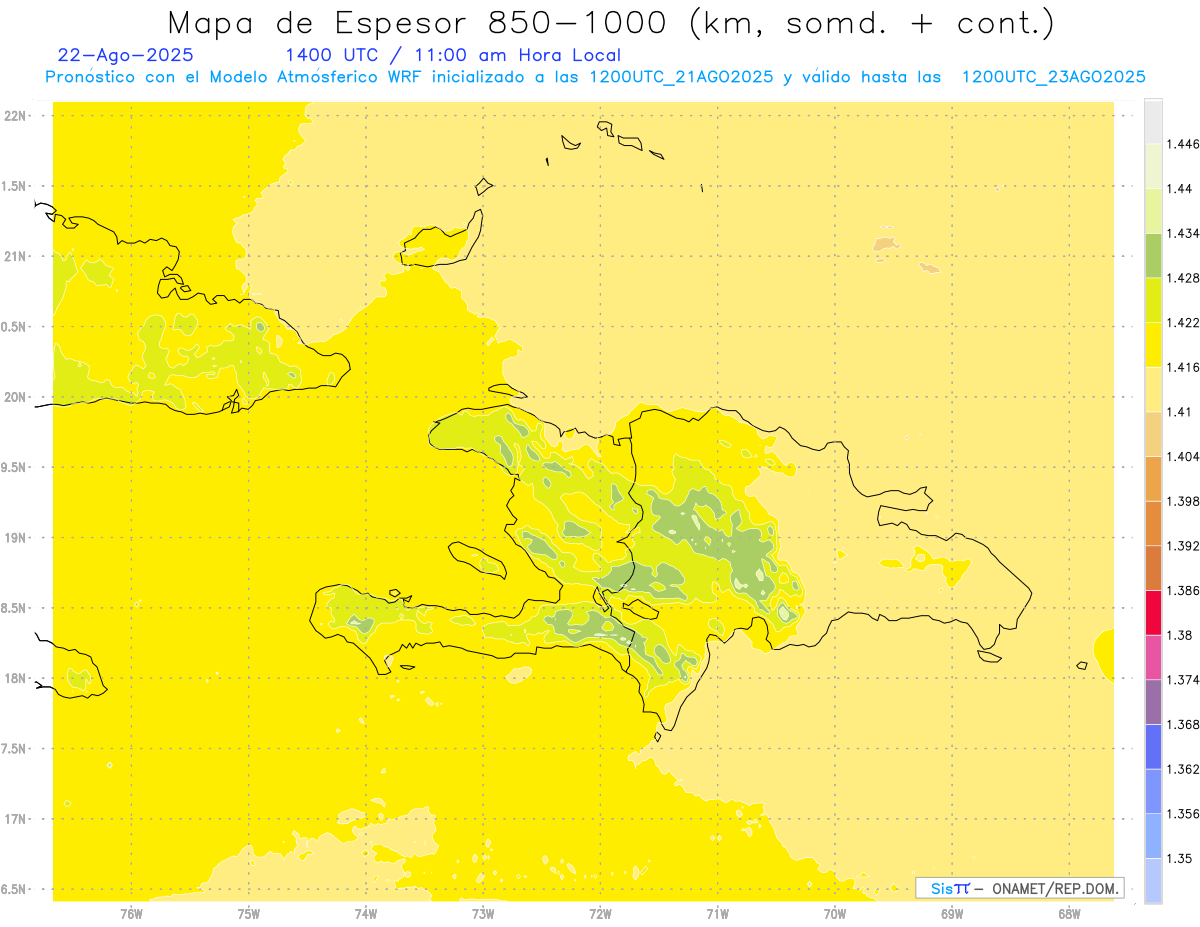Viewport: 1200px width, 927px height.
Task: Click the legend value 1.38
Action: click(x=1180, y=635)
